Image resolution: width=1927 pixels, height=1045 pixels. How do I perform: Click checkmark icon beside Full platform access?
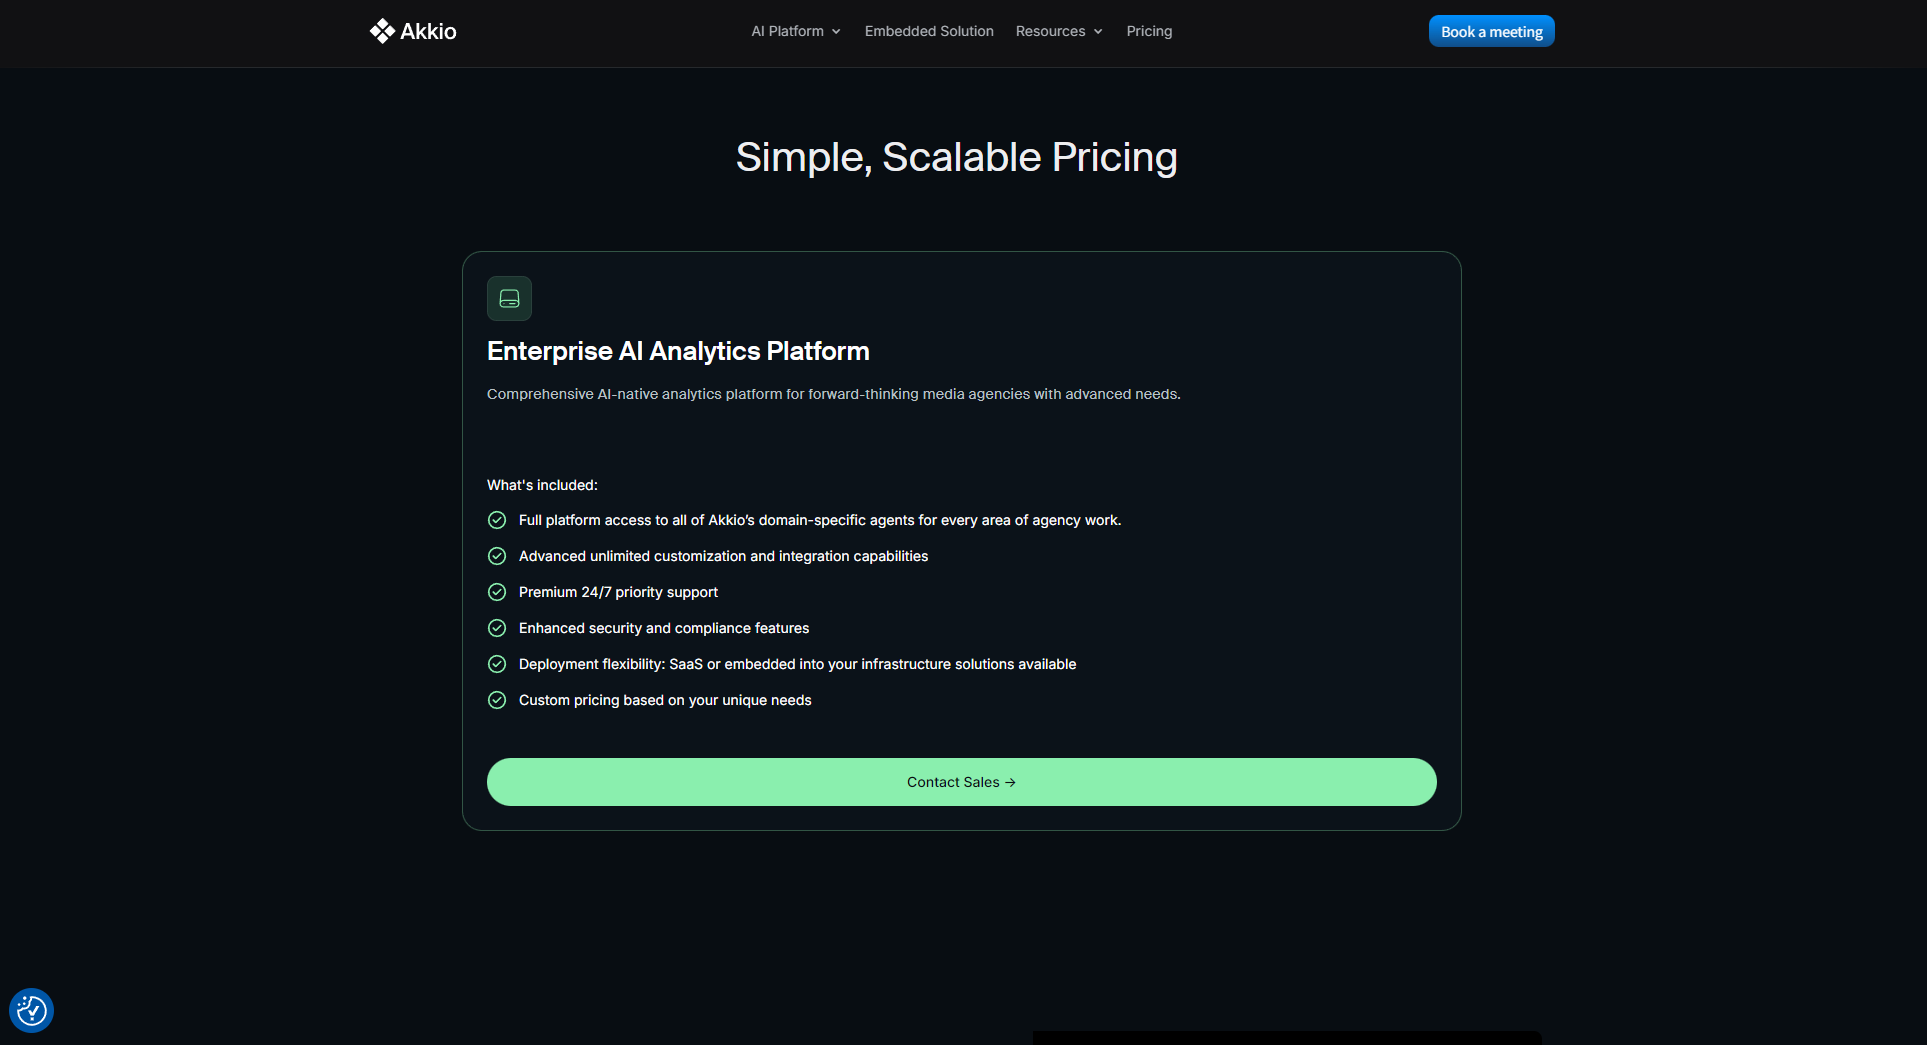pyautogui.click(x=497, y=520)
